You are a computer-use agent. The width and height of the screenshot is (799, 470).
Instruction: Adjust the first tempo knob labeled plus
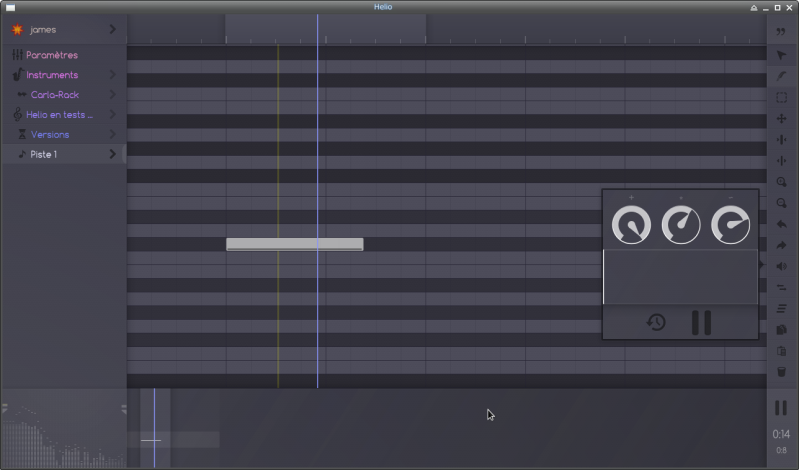pyautogui.click(x=631, y=225)
